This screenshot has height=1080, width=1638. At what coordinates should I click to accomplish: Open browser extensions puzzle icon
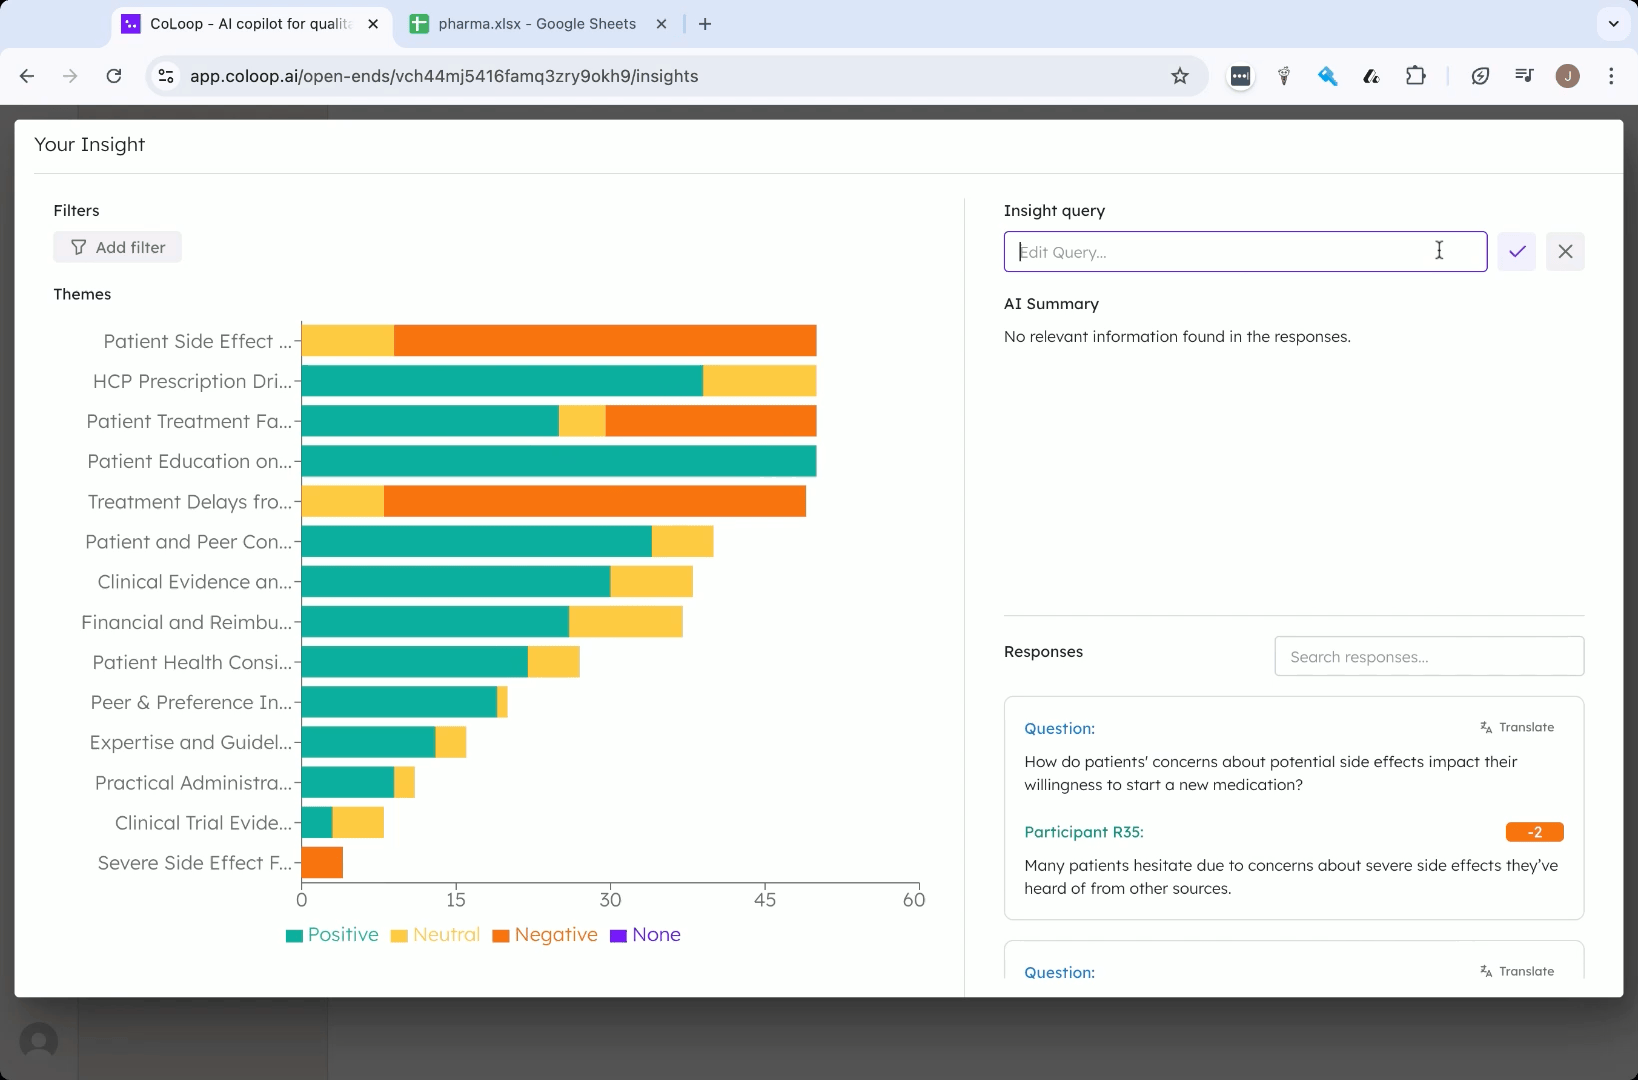click(1415, 76)
